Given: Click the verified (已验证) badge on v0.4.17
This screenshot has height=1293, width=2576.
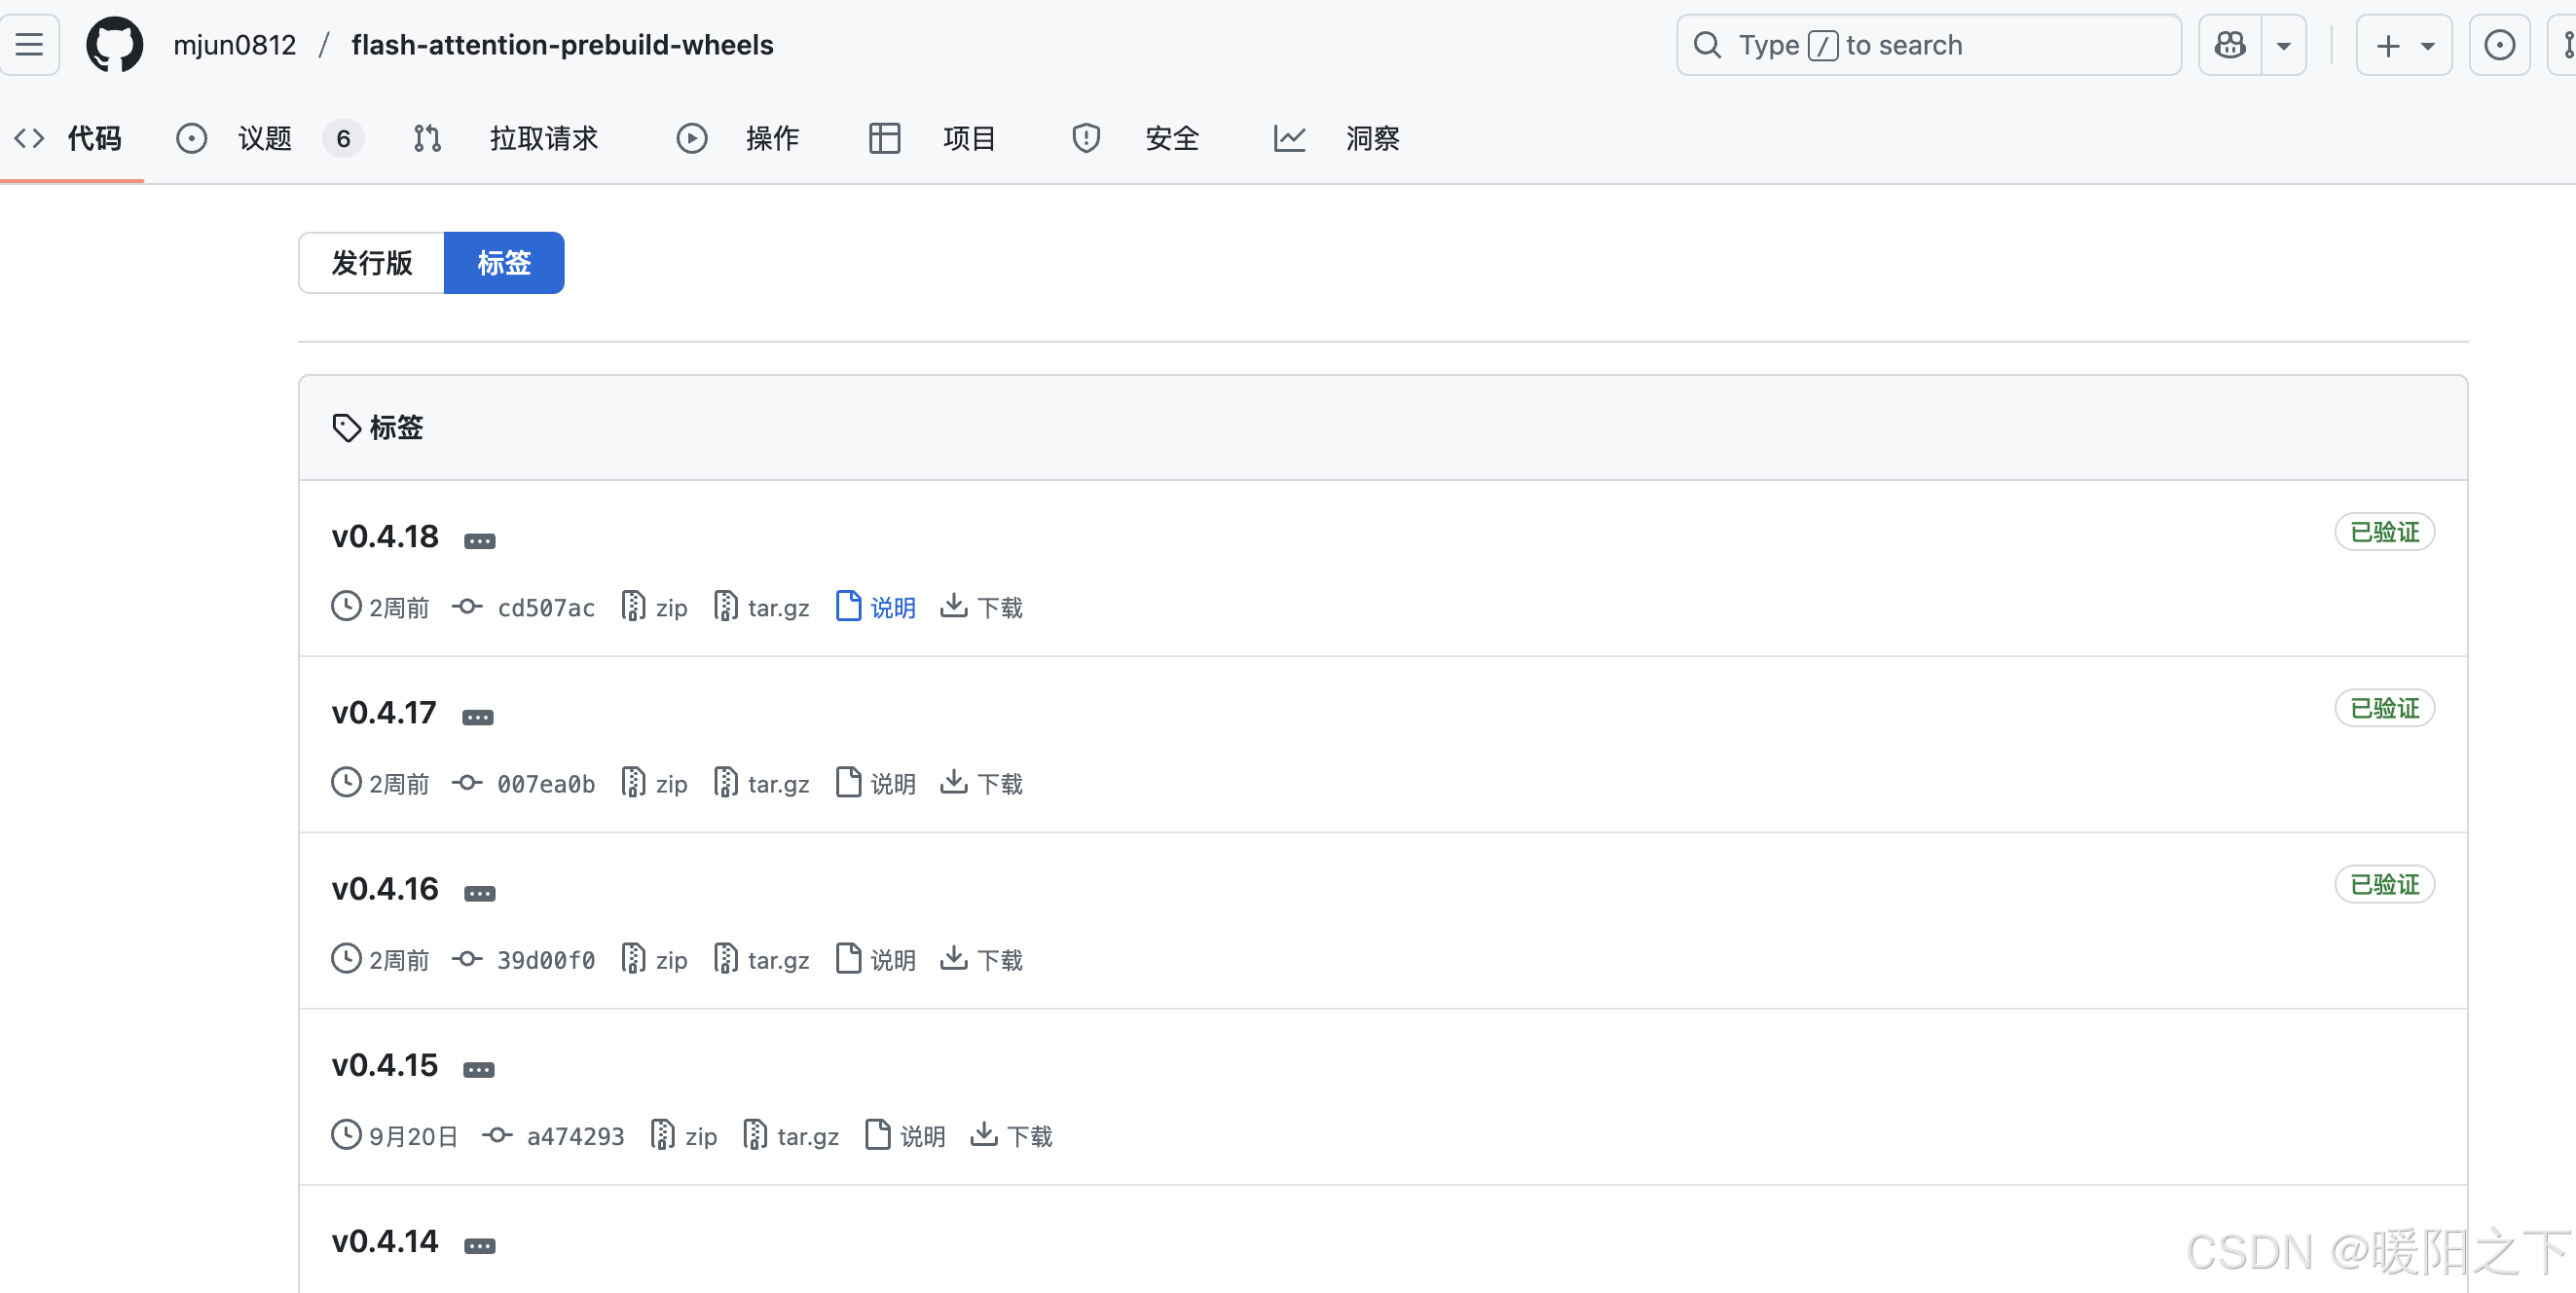Looking at the screenshot, I should coord(2383,708).
